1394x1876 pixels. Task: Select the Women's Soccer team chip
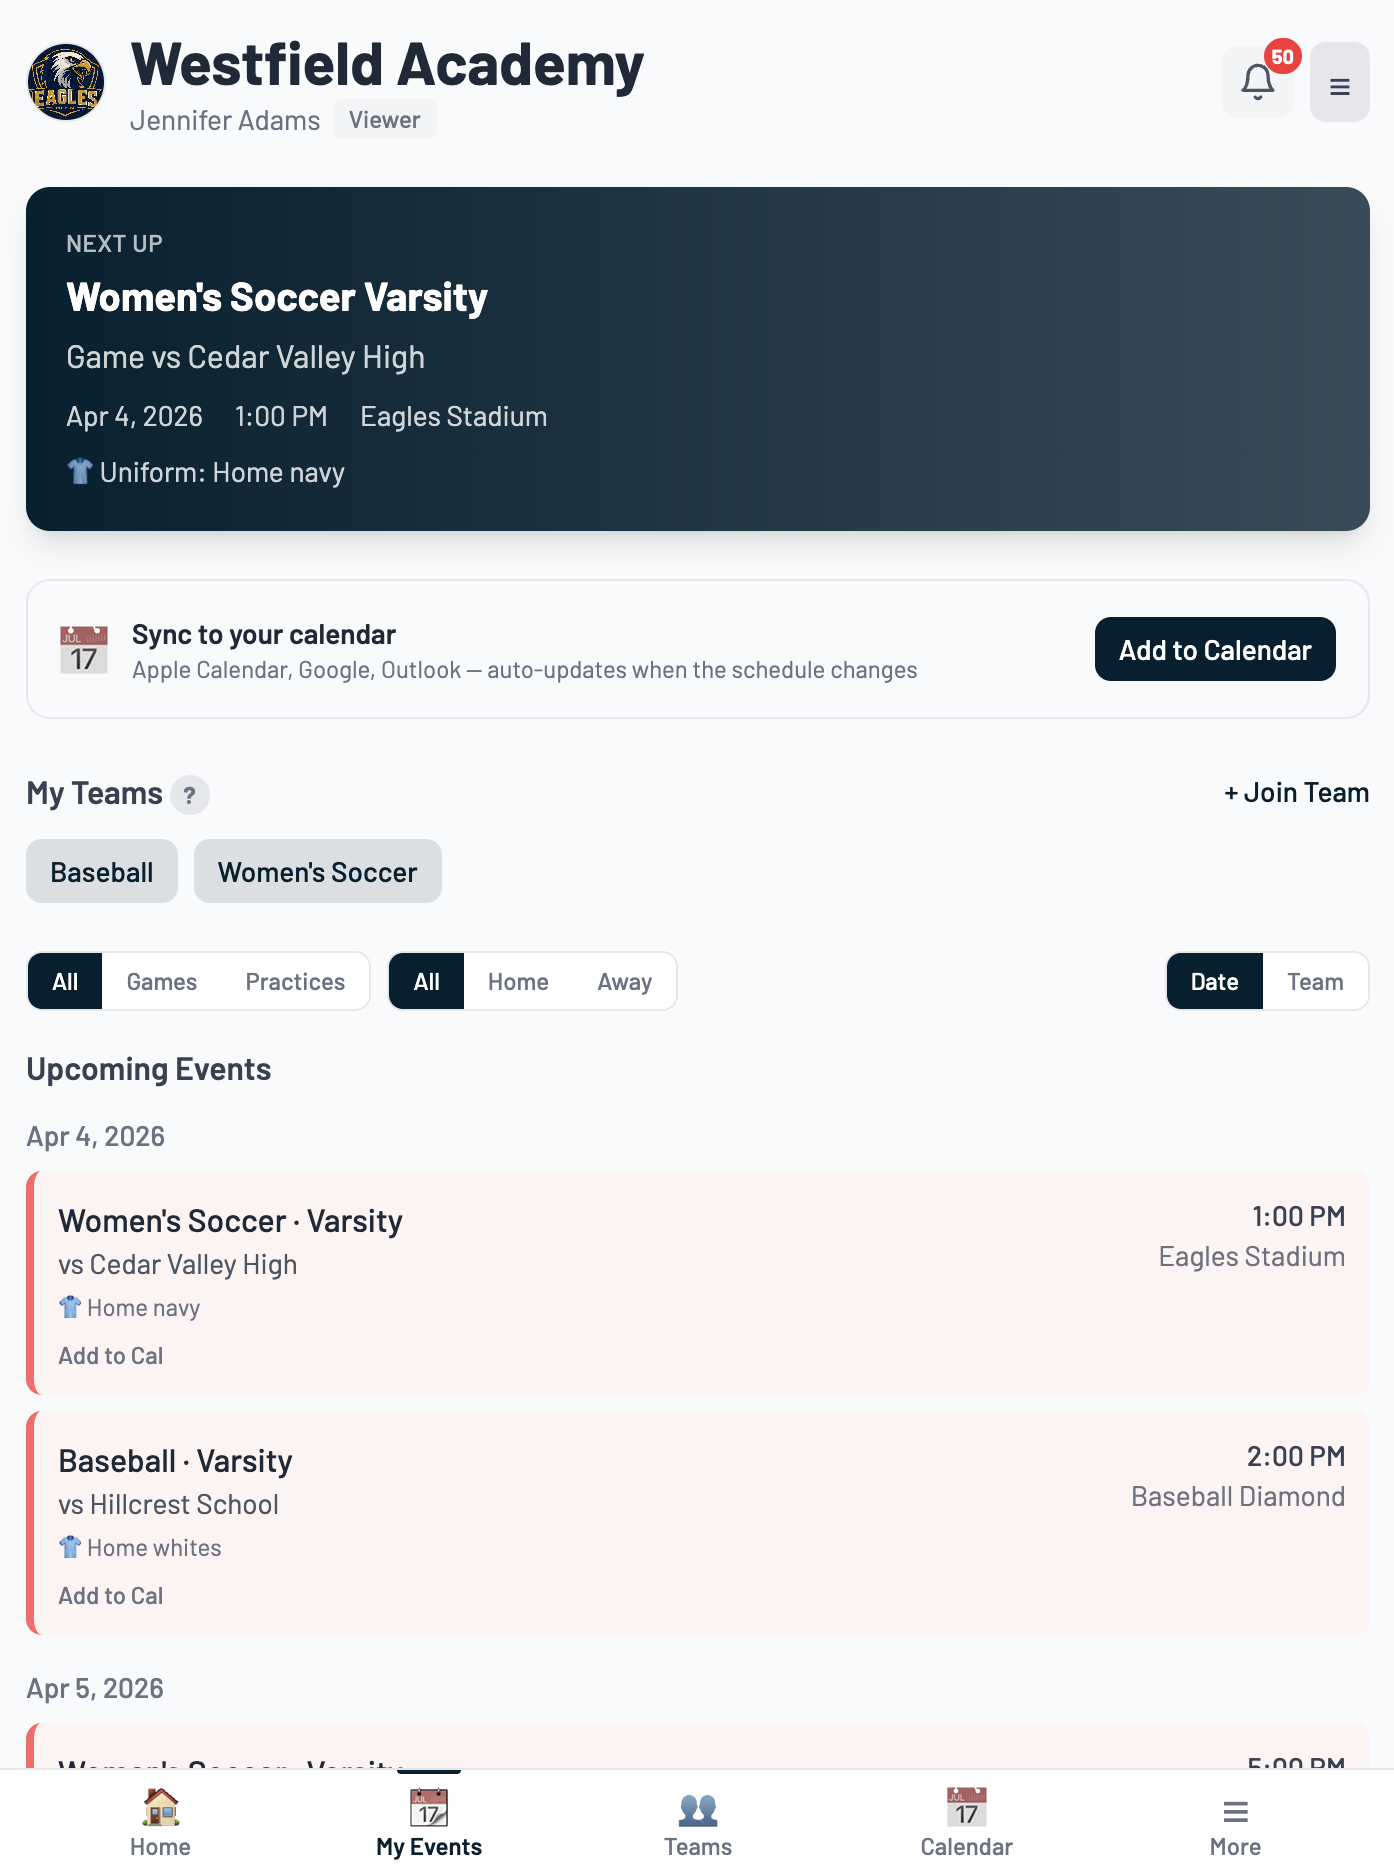tap(317, 871)
